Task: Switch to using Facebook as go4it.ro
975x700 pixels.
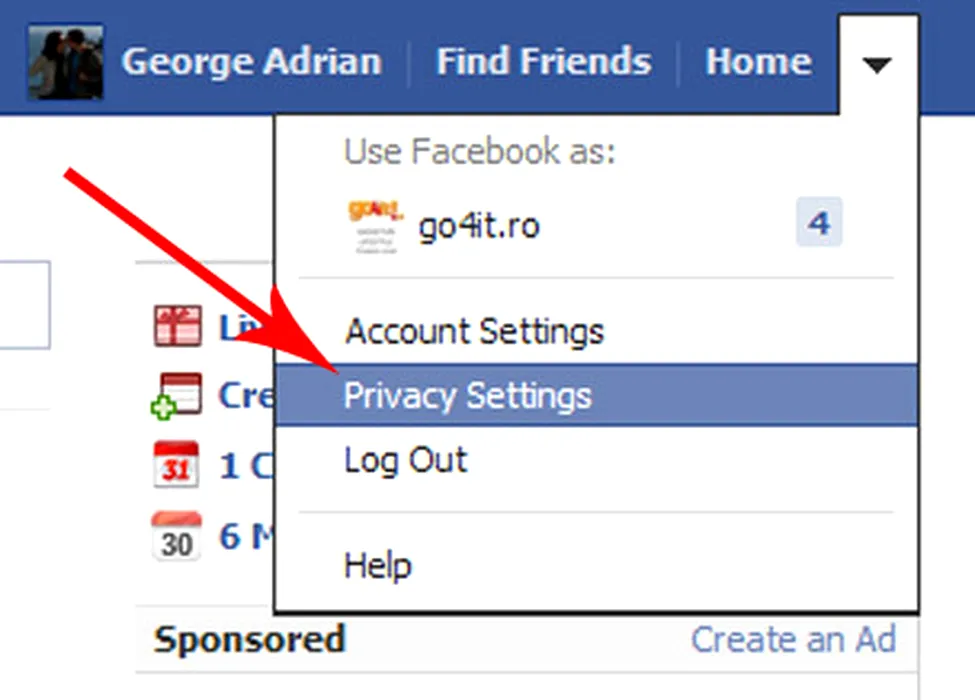Action: coord(478,226)
